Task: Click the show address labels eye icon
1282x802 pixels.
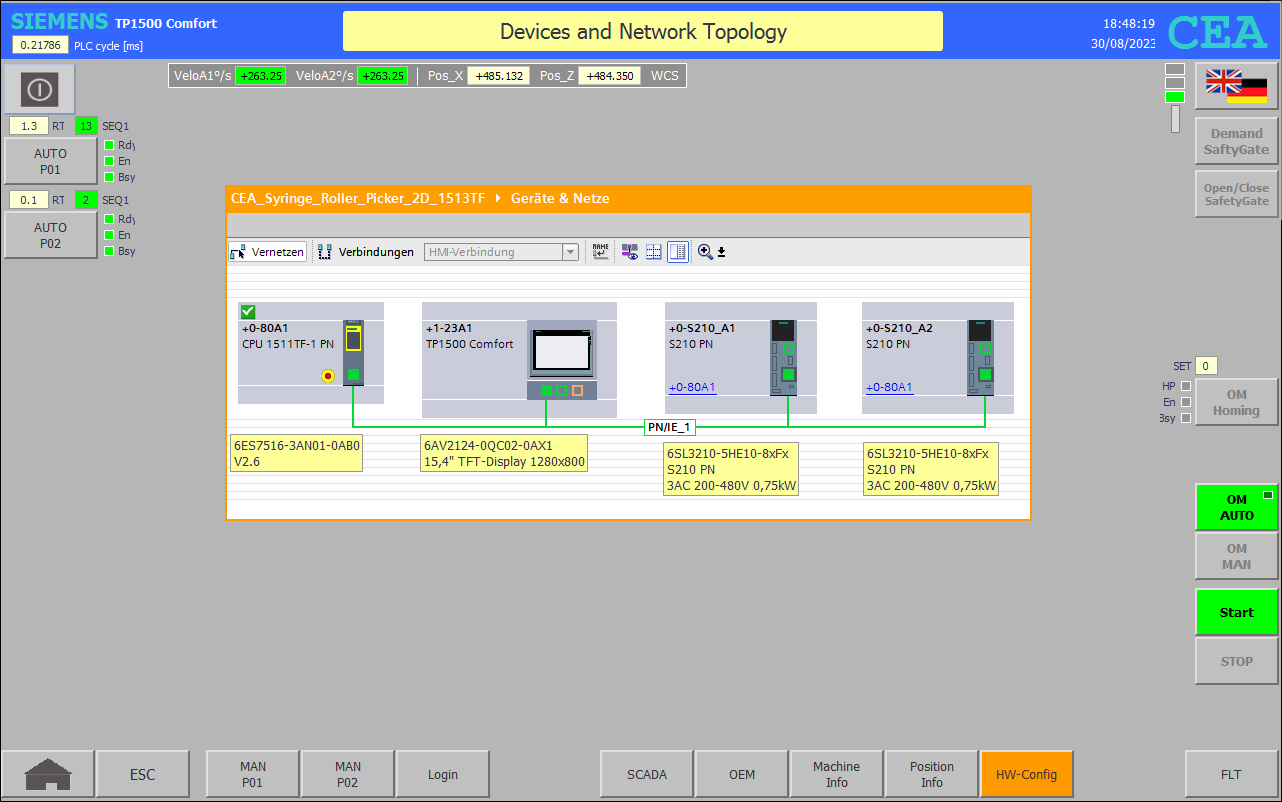Action: pyautogui.click(x=630, y=252)
